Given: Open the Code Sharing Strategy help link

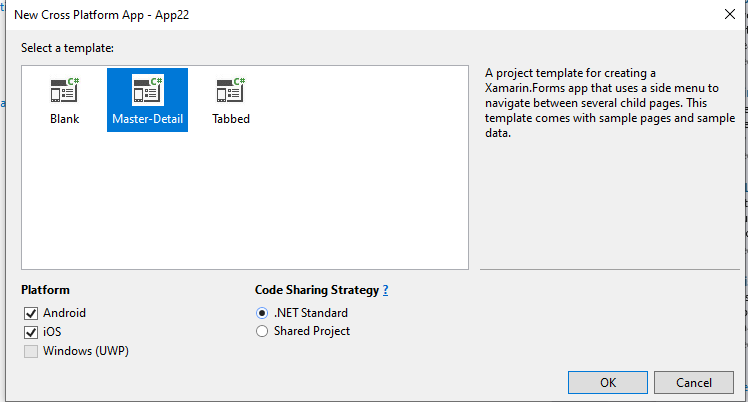Looking at the screenshot, I should click(x=385, y=290).
